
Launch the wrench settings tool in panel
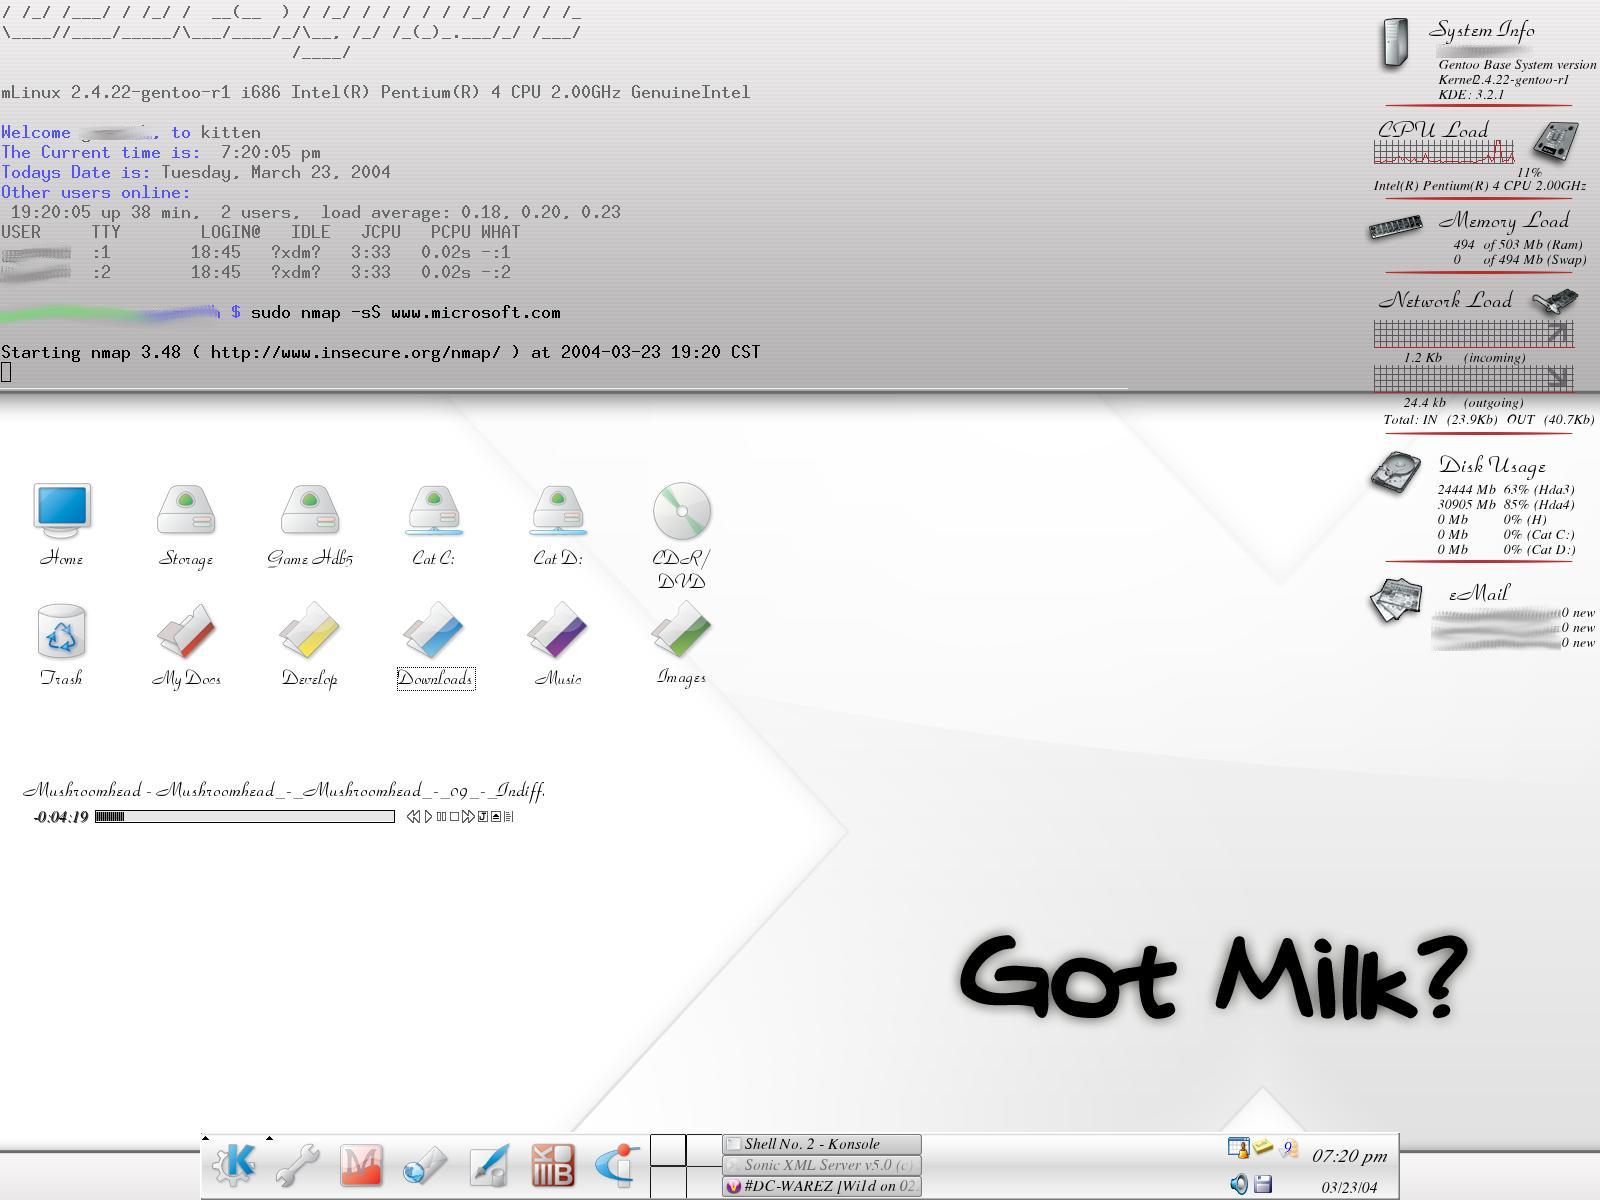tap(297, 1166)
